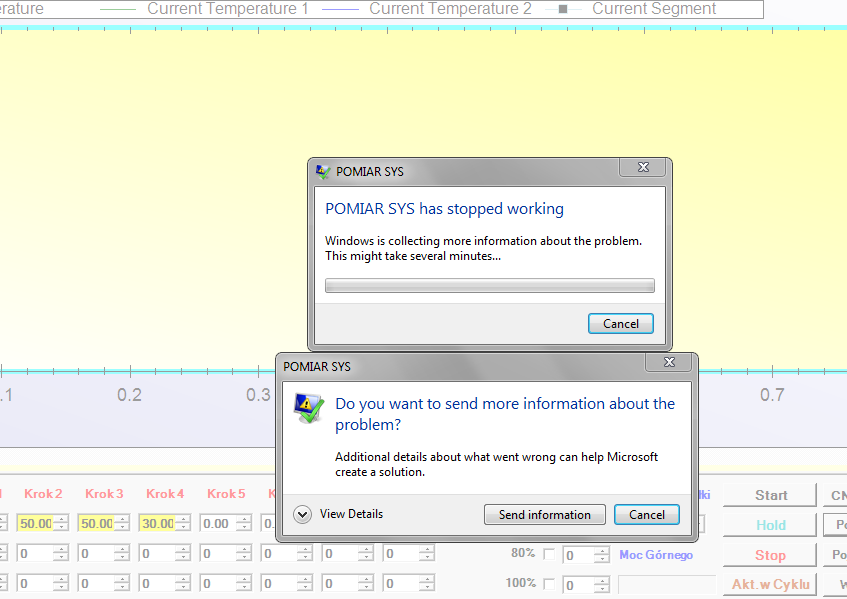This screenshot has width=847, height=599.
Task: Click the Krok 4 column label
Action: click(x=165, y=494)
